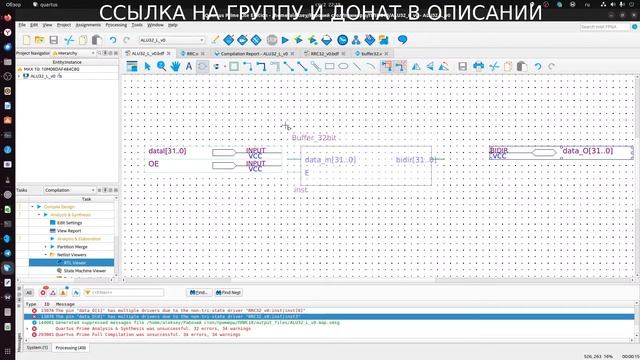The height and width of the screenshot is (360, 640).
Task: Select the Orthogonal Bus tool
Action: (261, 67)
